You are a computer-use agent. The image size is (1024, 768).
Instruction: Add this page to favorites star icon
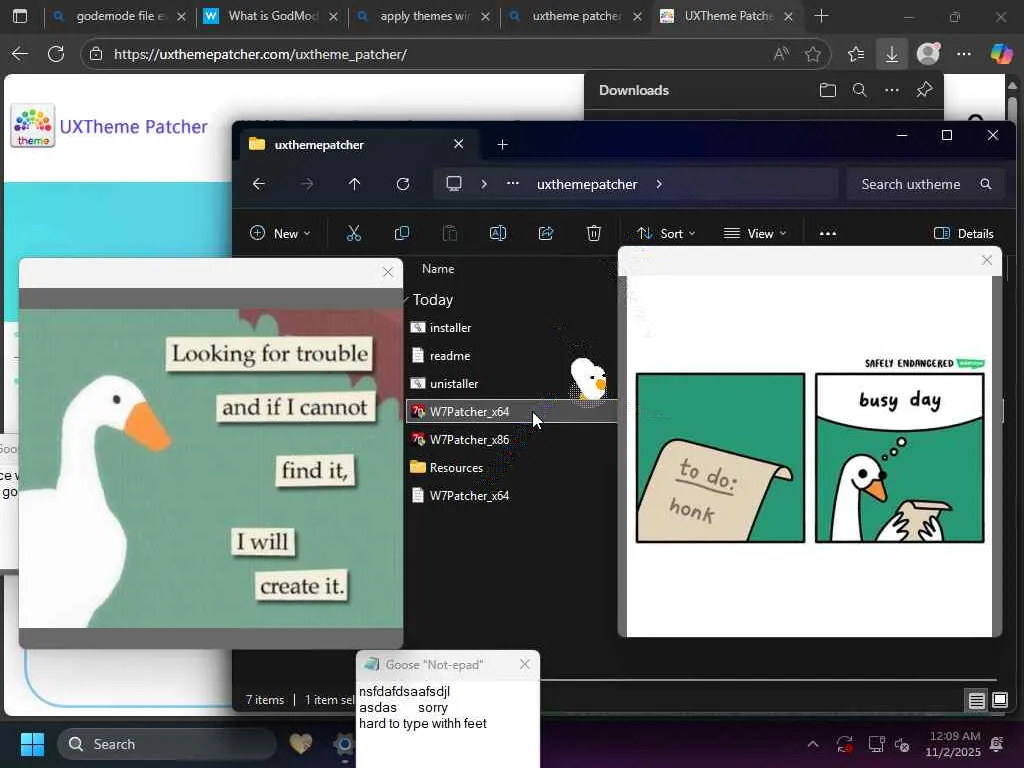click(x=812, y=54)
